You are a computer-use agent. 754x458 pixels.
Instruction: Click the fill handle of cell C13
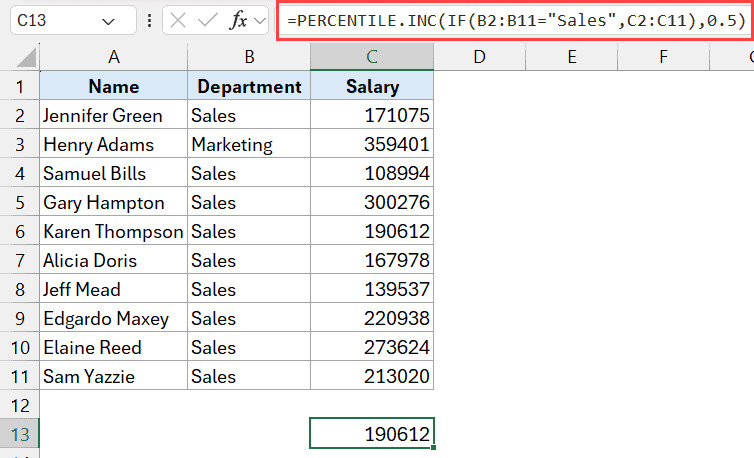point(433,448)
